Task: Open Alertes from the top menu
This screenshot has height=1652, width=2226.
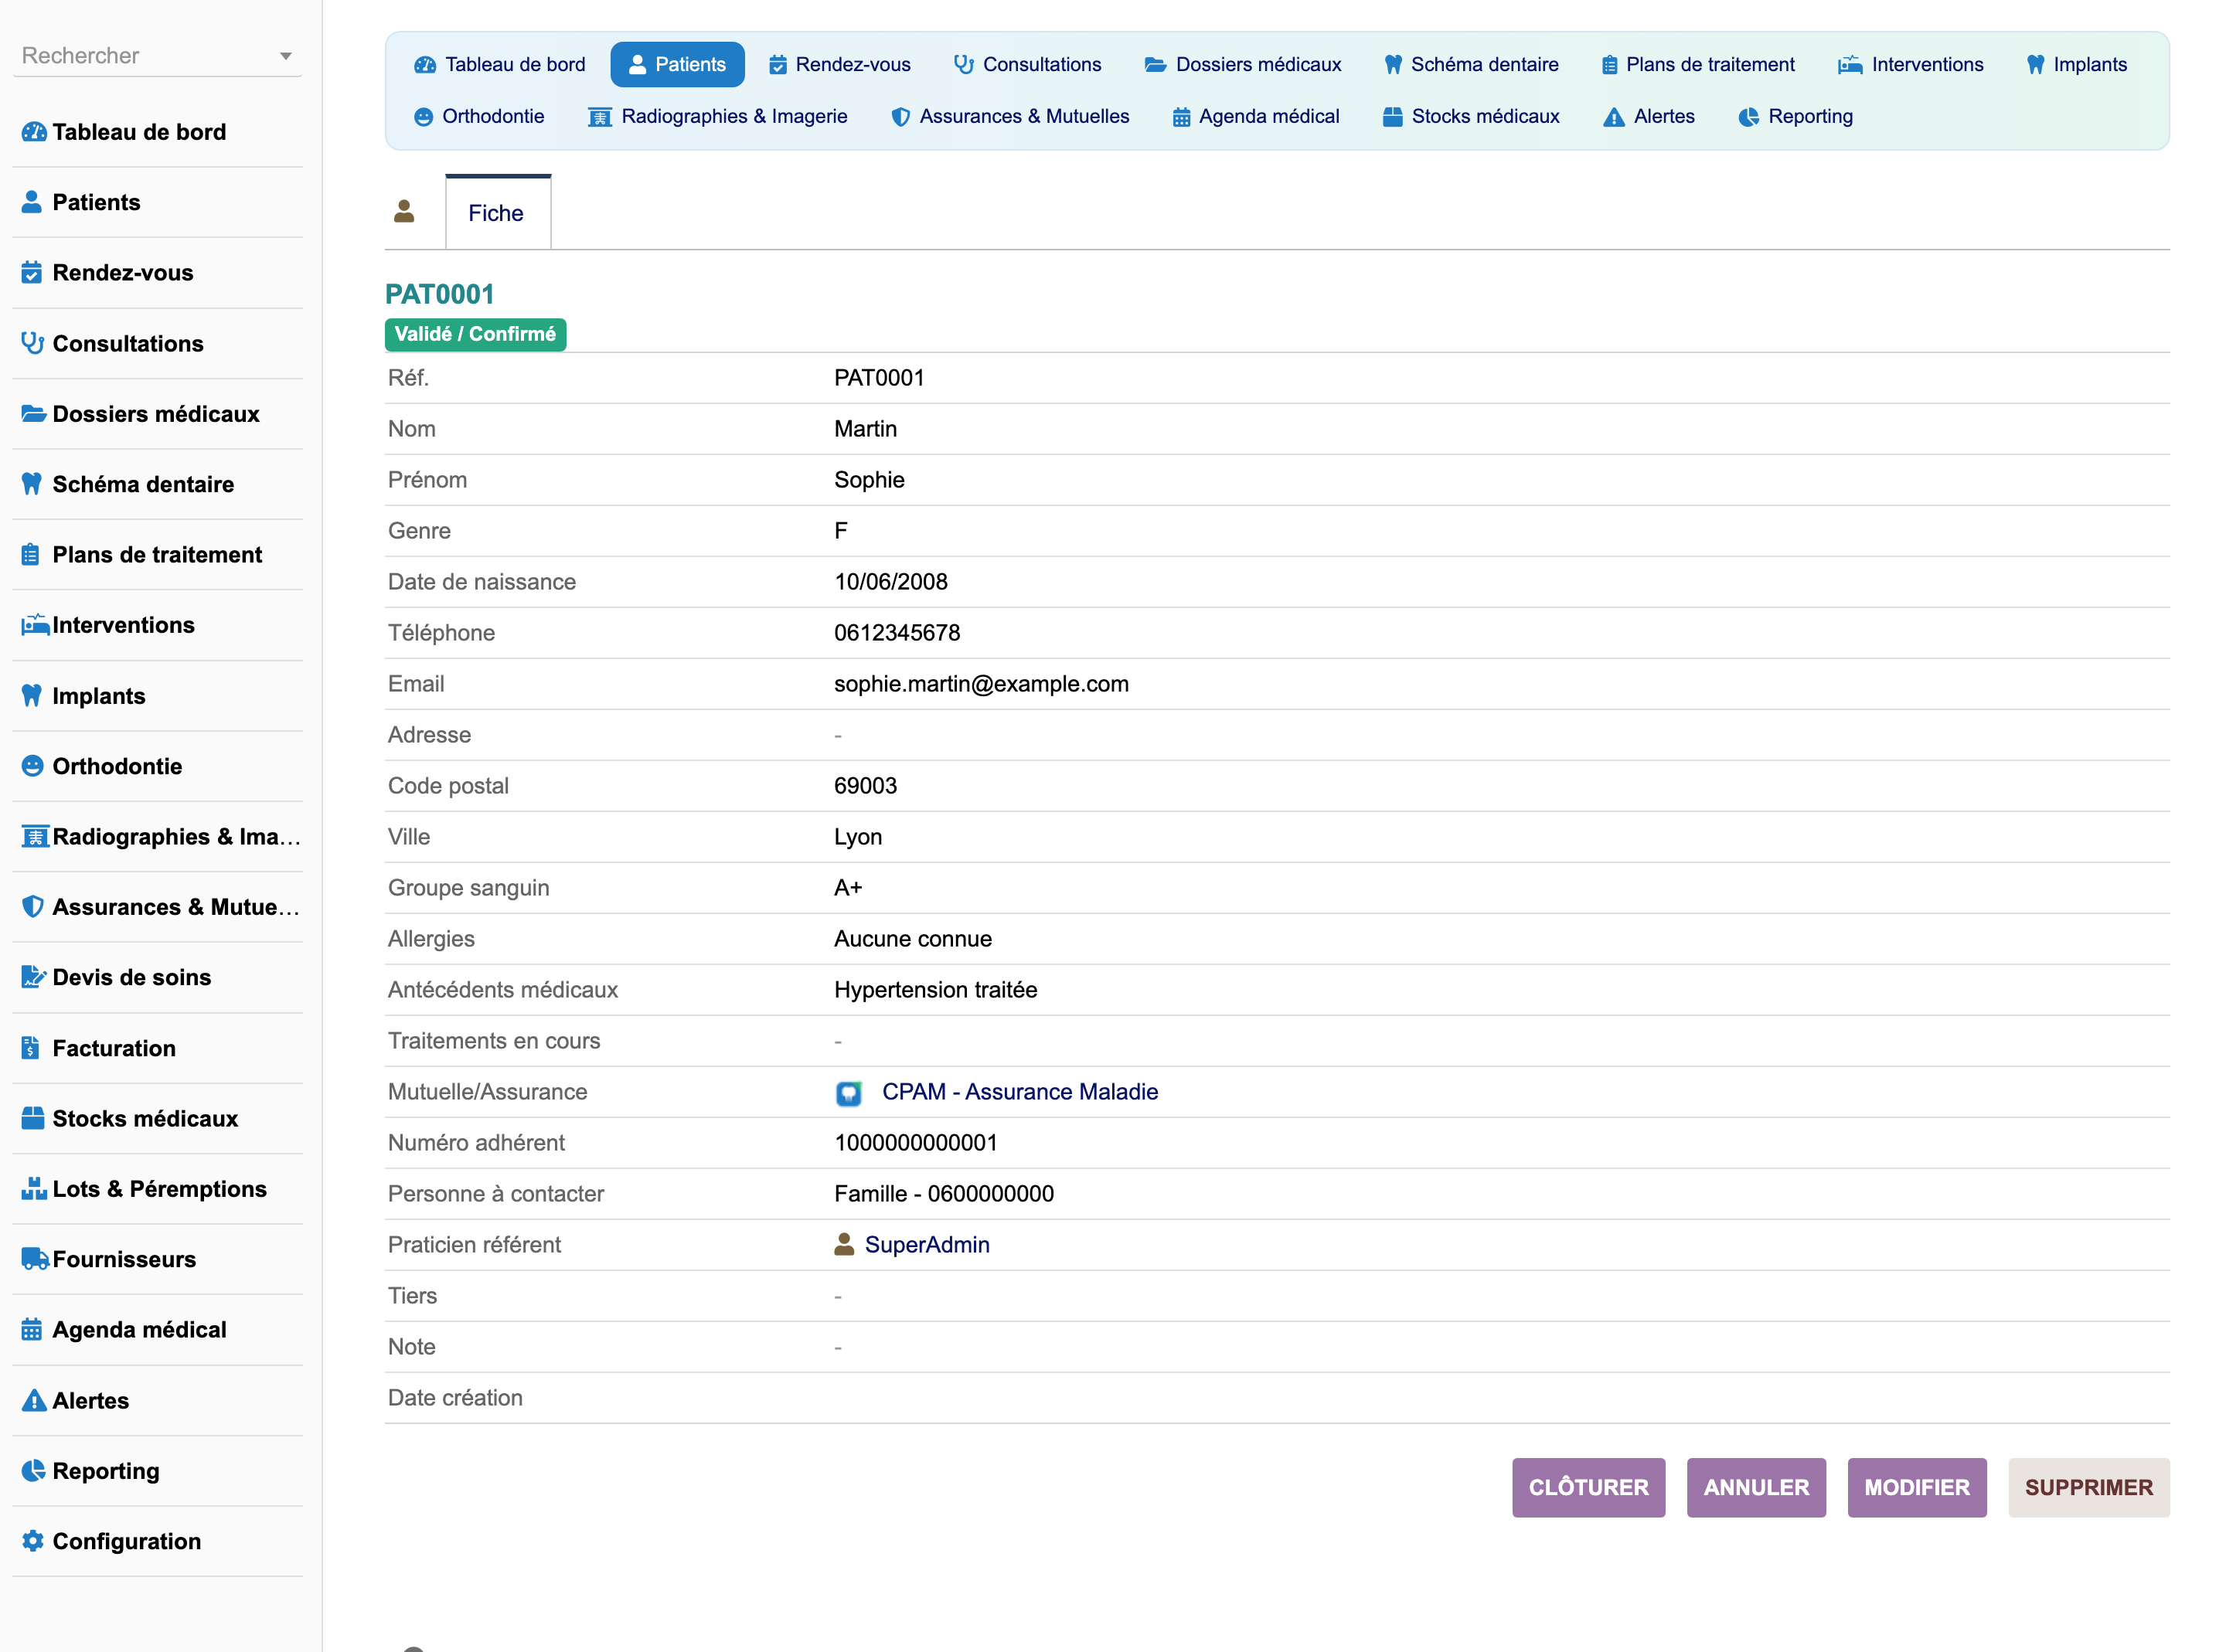Action: (x=1649, y=116)
